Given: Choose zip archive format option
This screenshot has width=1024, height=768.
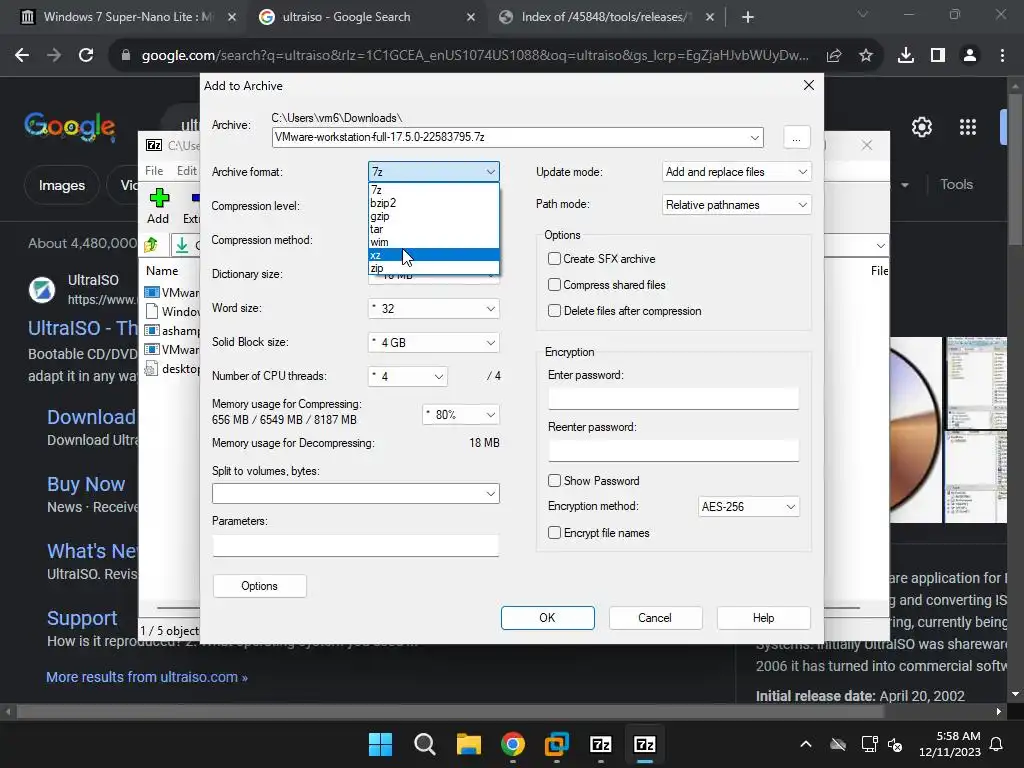Looking at the screenshot, I should pyautogui.click(x=434, y=268).
